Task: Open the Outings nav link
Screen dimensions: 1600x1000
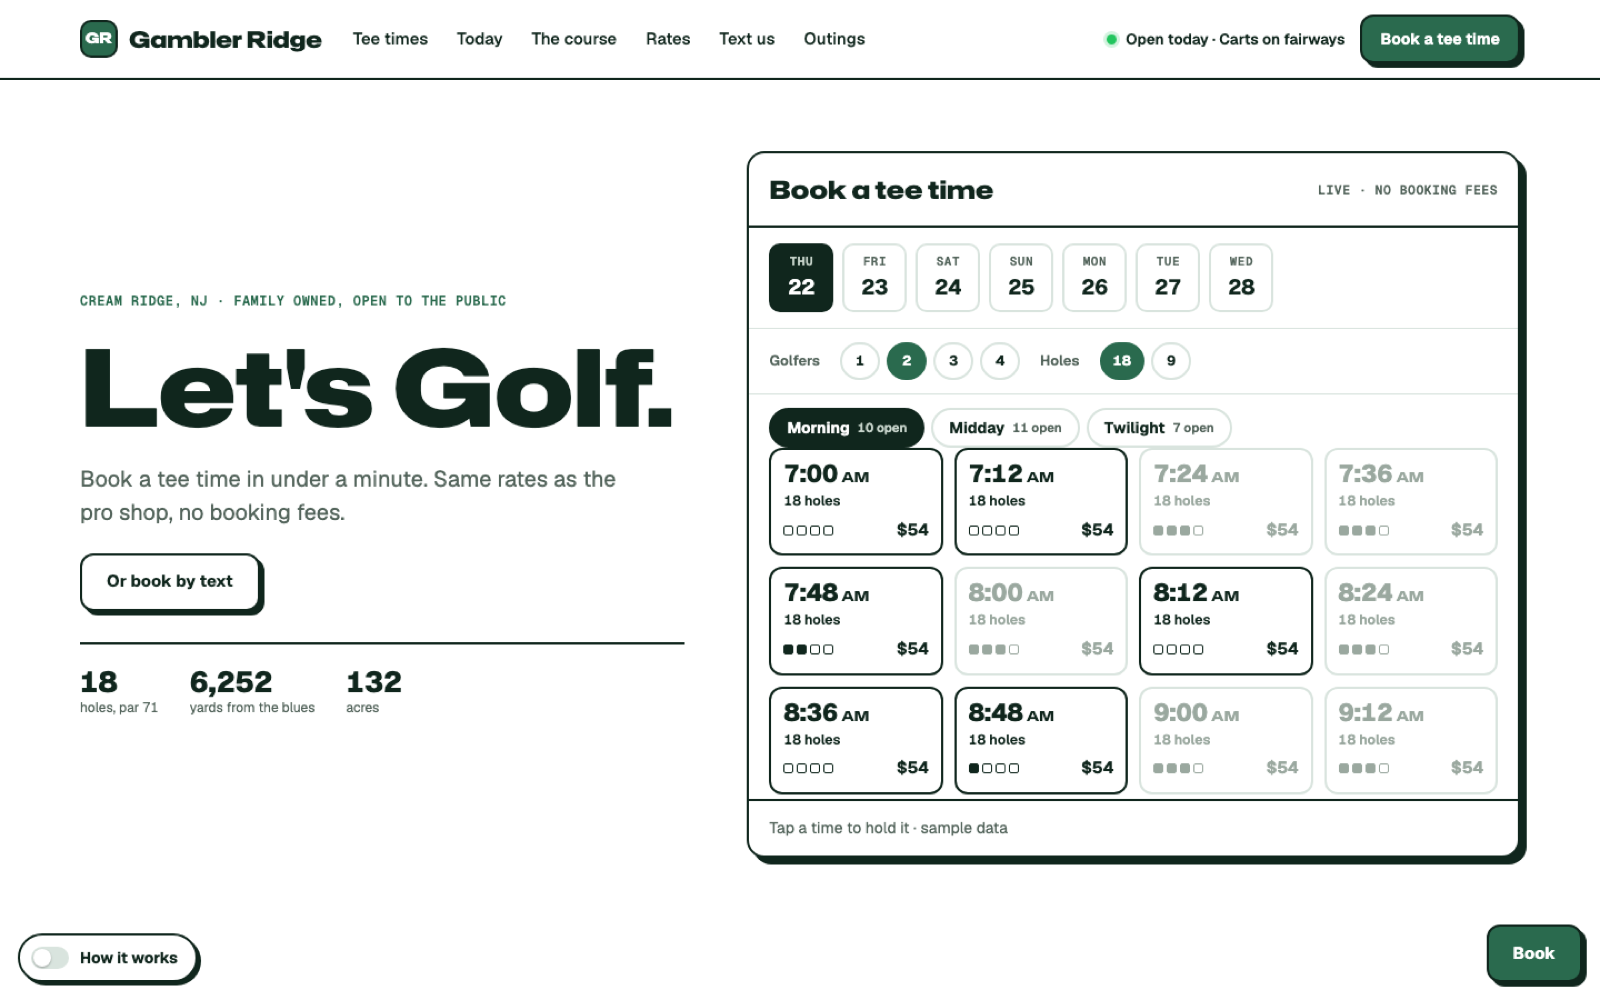Action: click(x=834, y=39)
